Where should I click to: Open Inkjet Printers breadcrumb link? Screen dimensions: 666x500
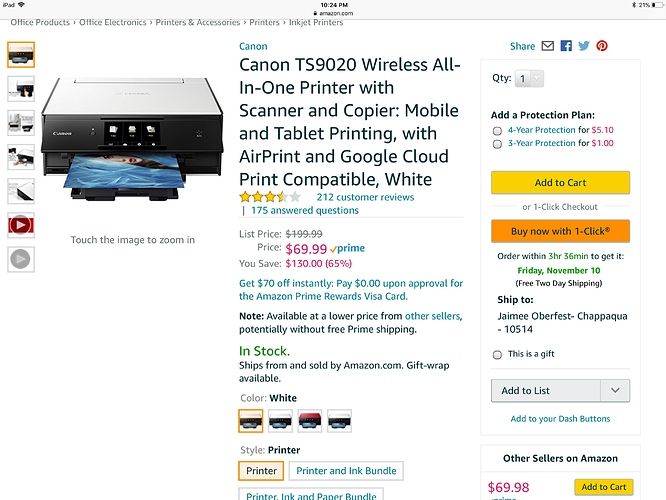(316, 22)
